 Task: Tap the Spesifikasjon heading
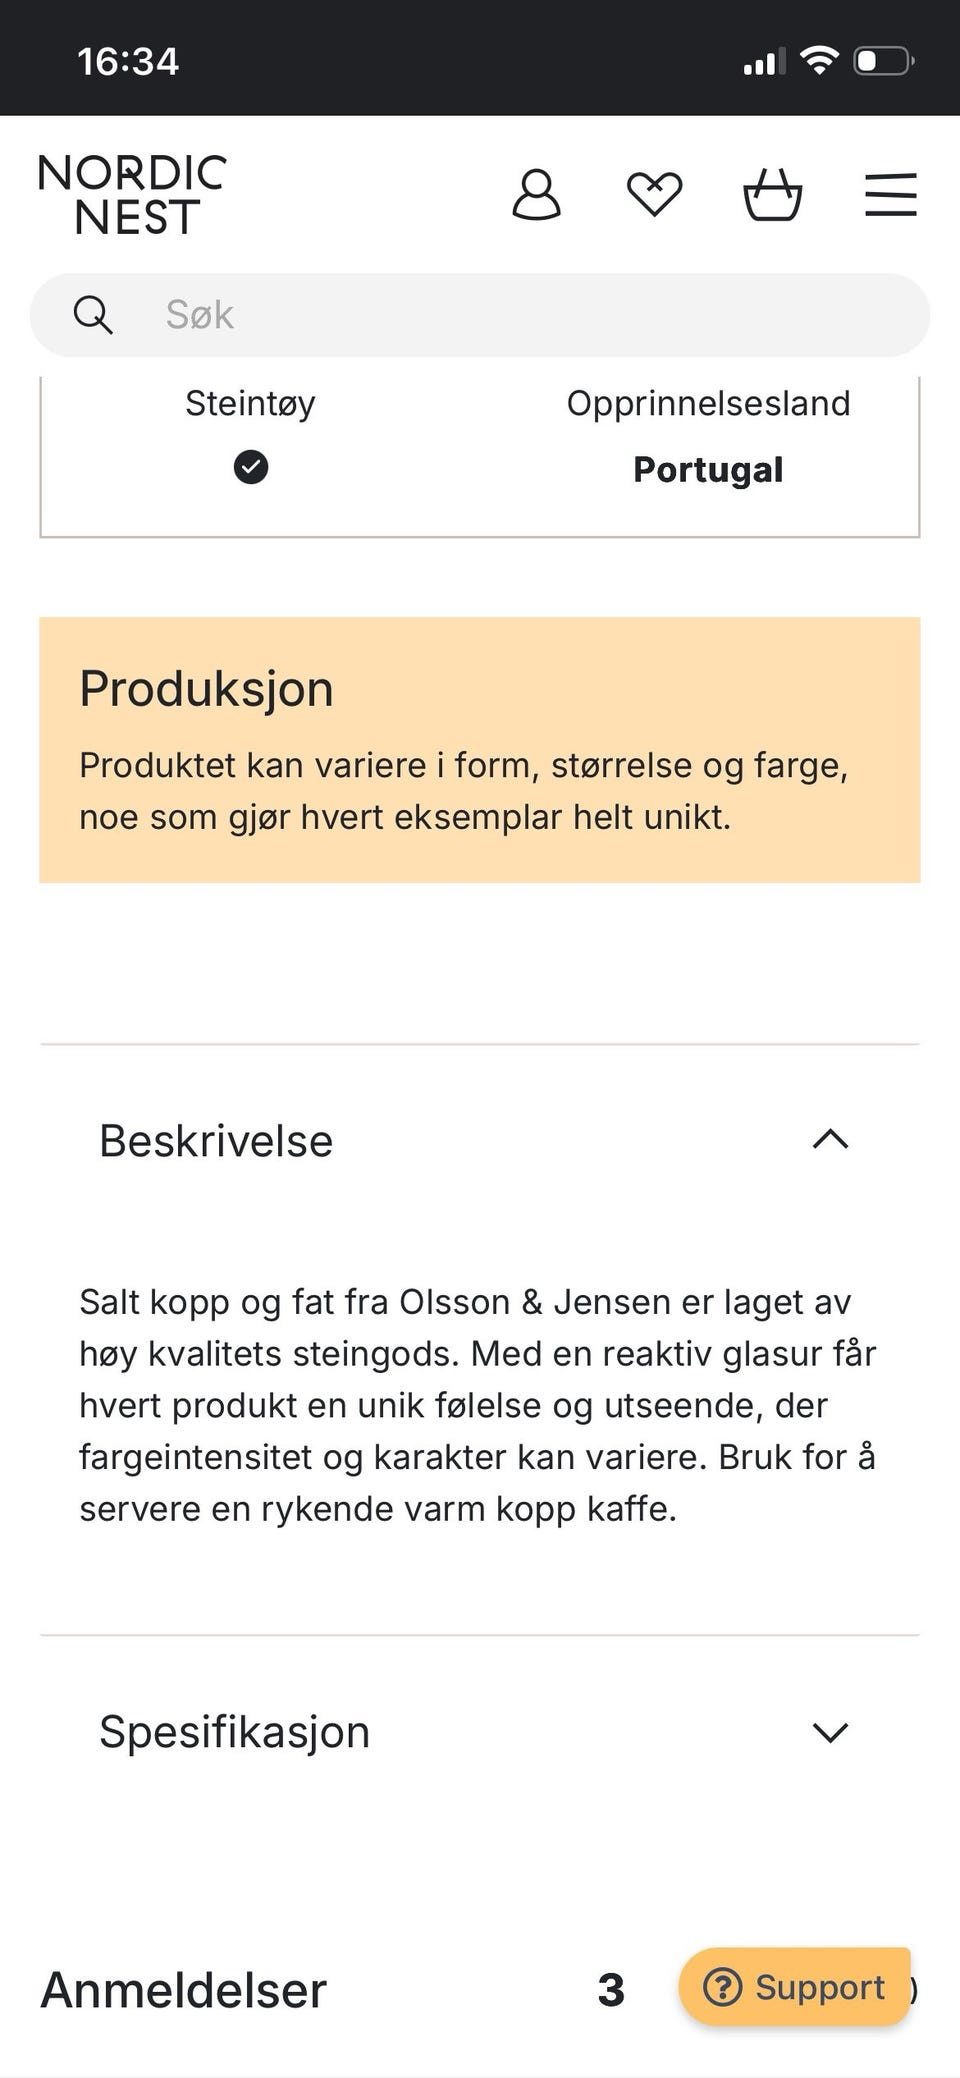pos(234,1732)
